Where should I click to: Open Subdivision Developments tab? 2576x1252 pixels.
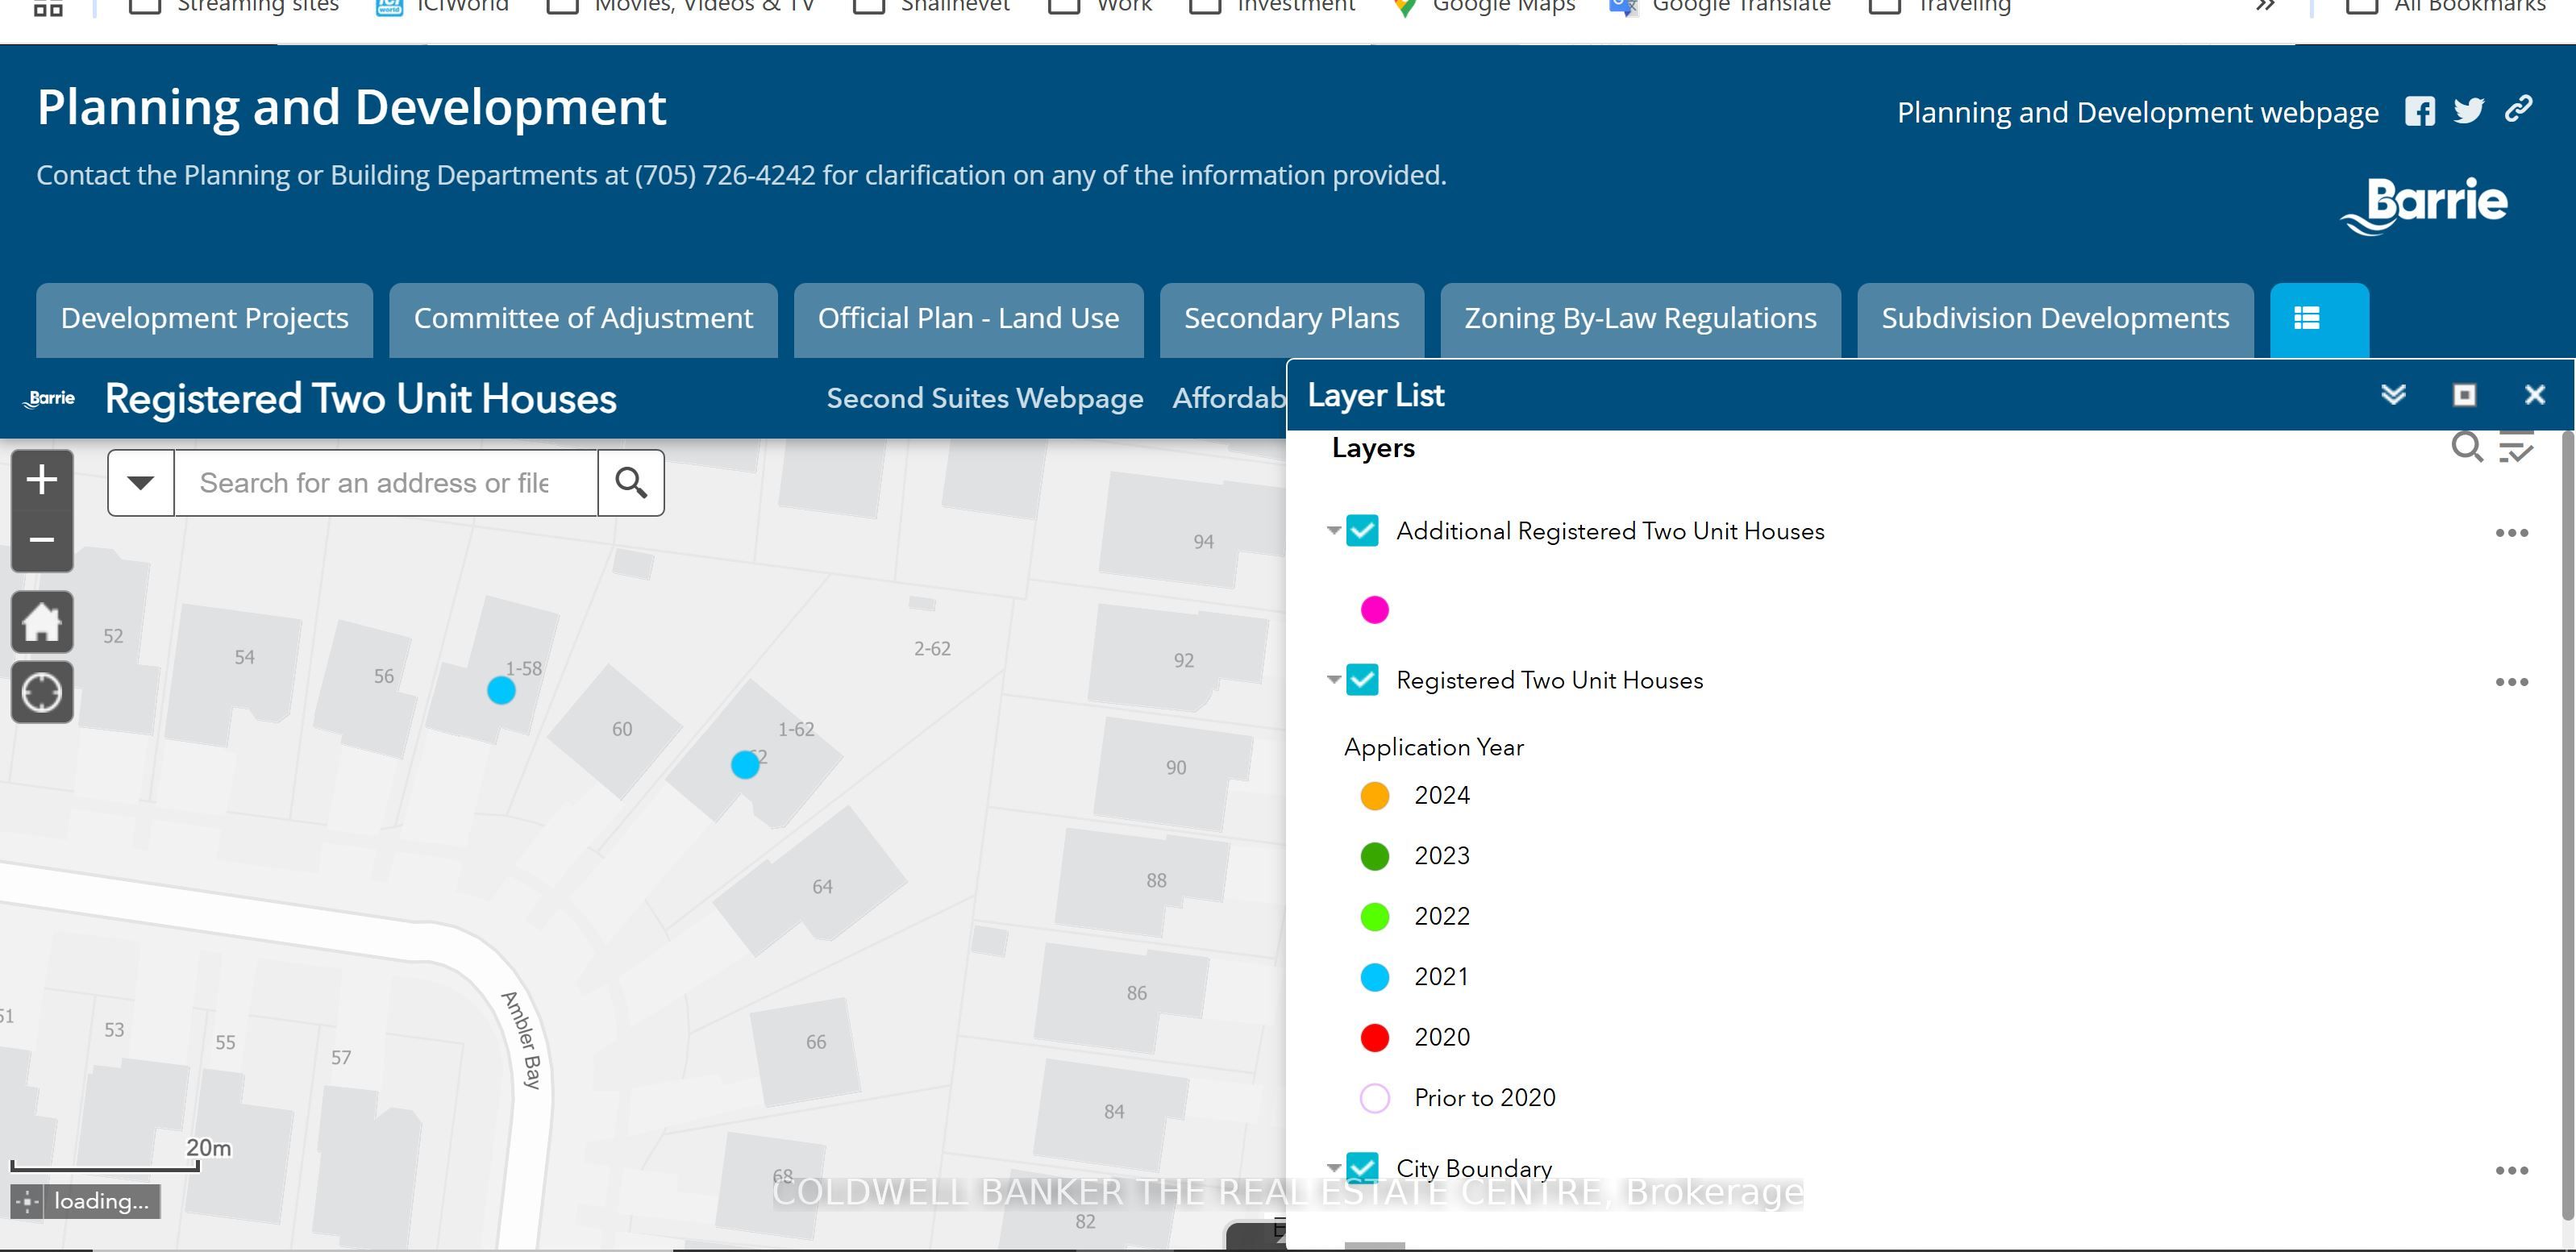(x=2055, y=320)
